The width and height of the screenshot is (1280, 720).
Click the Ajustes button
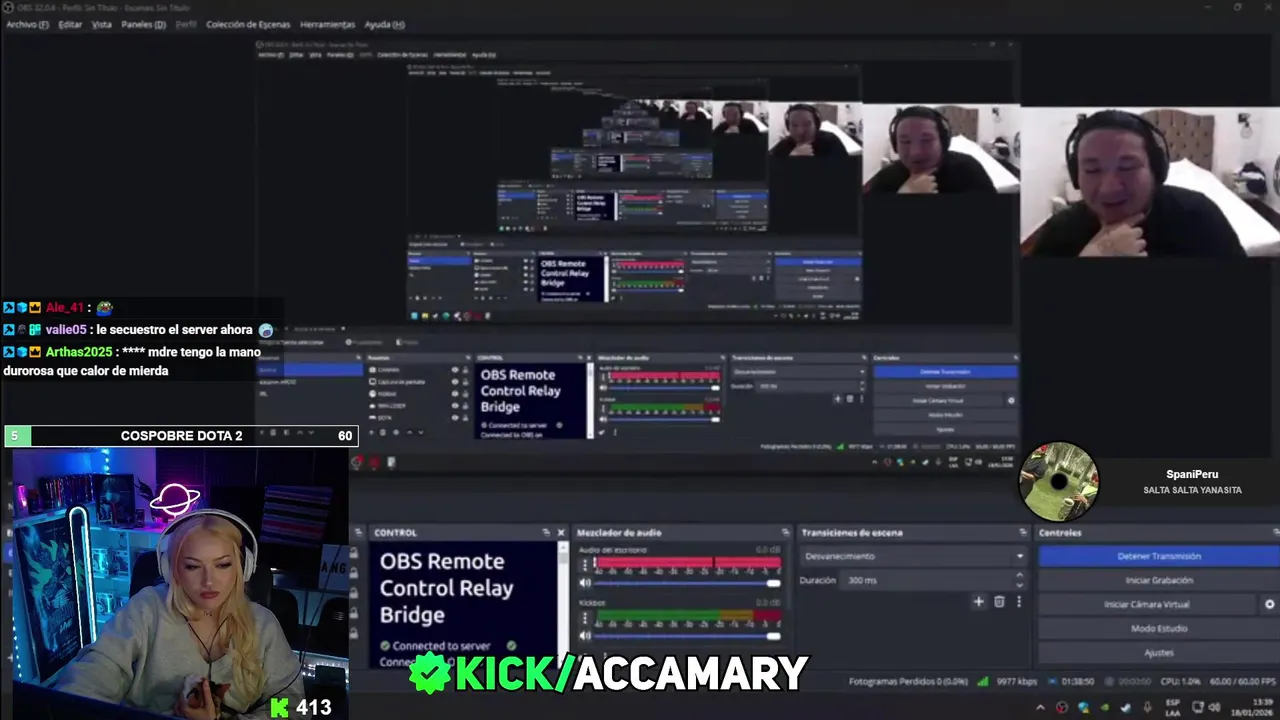pos(1159,652)
